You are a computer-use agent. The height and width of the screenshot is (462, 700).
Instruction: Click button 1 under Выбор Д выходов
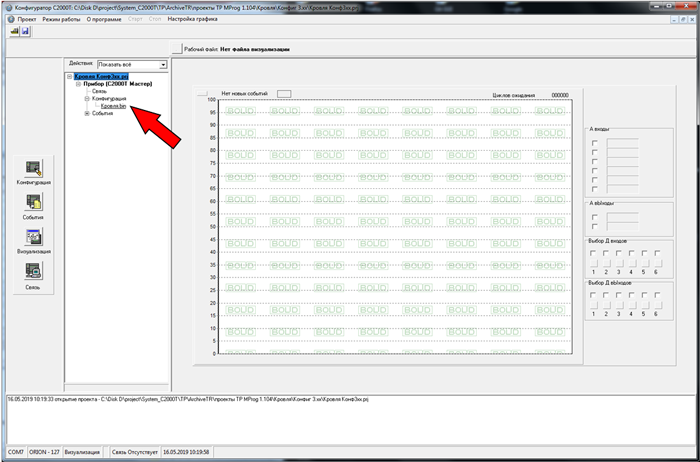point(595,306)
